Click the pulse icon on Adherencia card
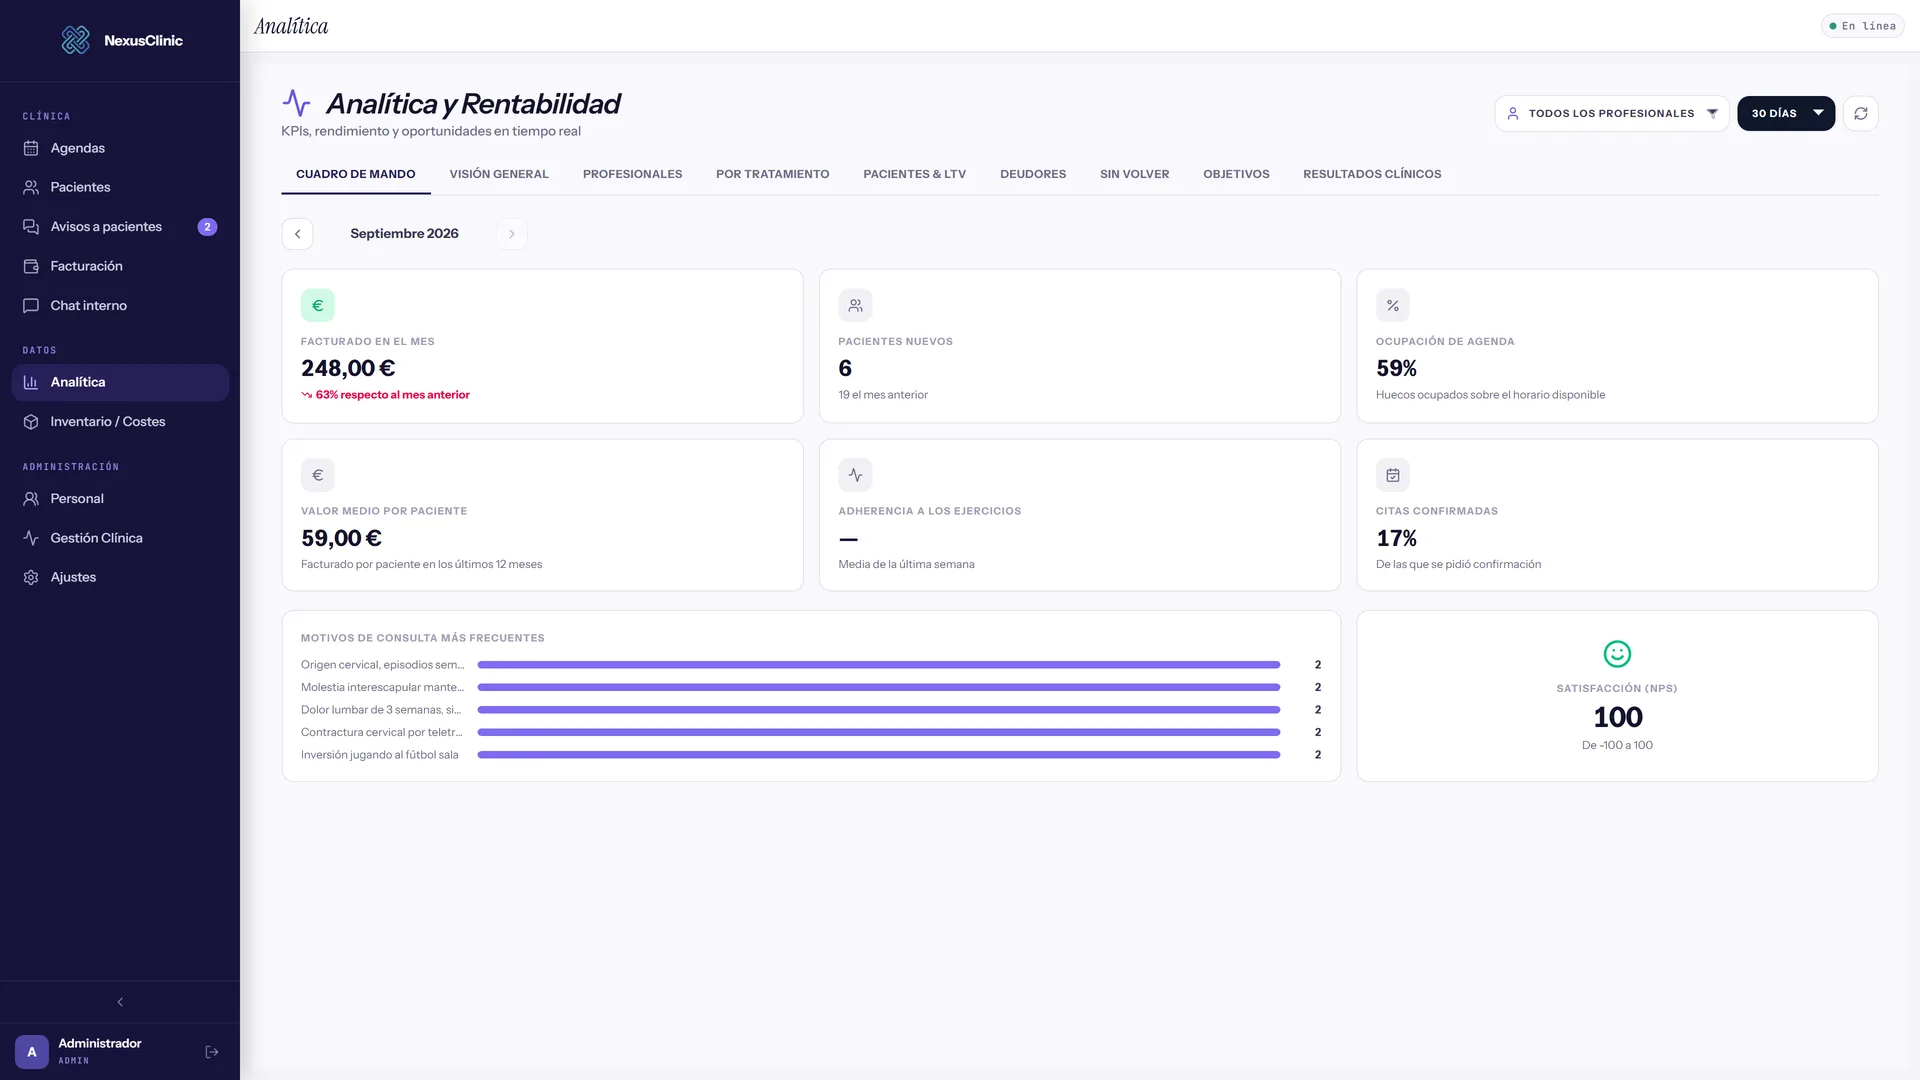1920x1080 pixels. pos(855,475)
